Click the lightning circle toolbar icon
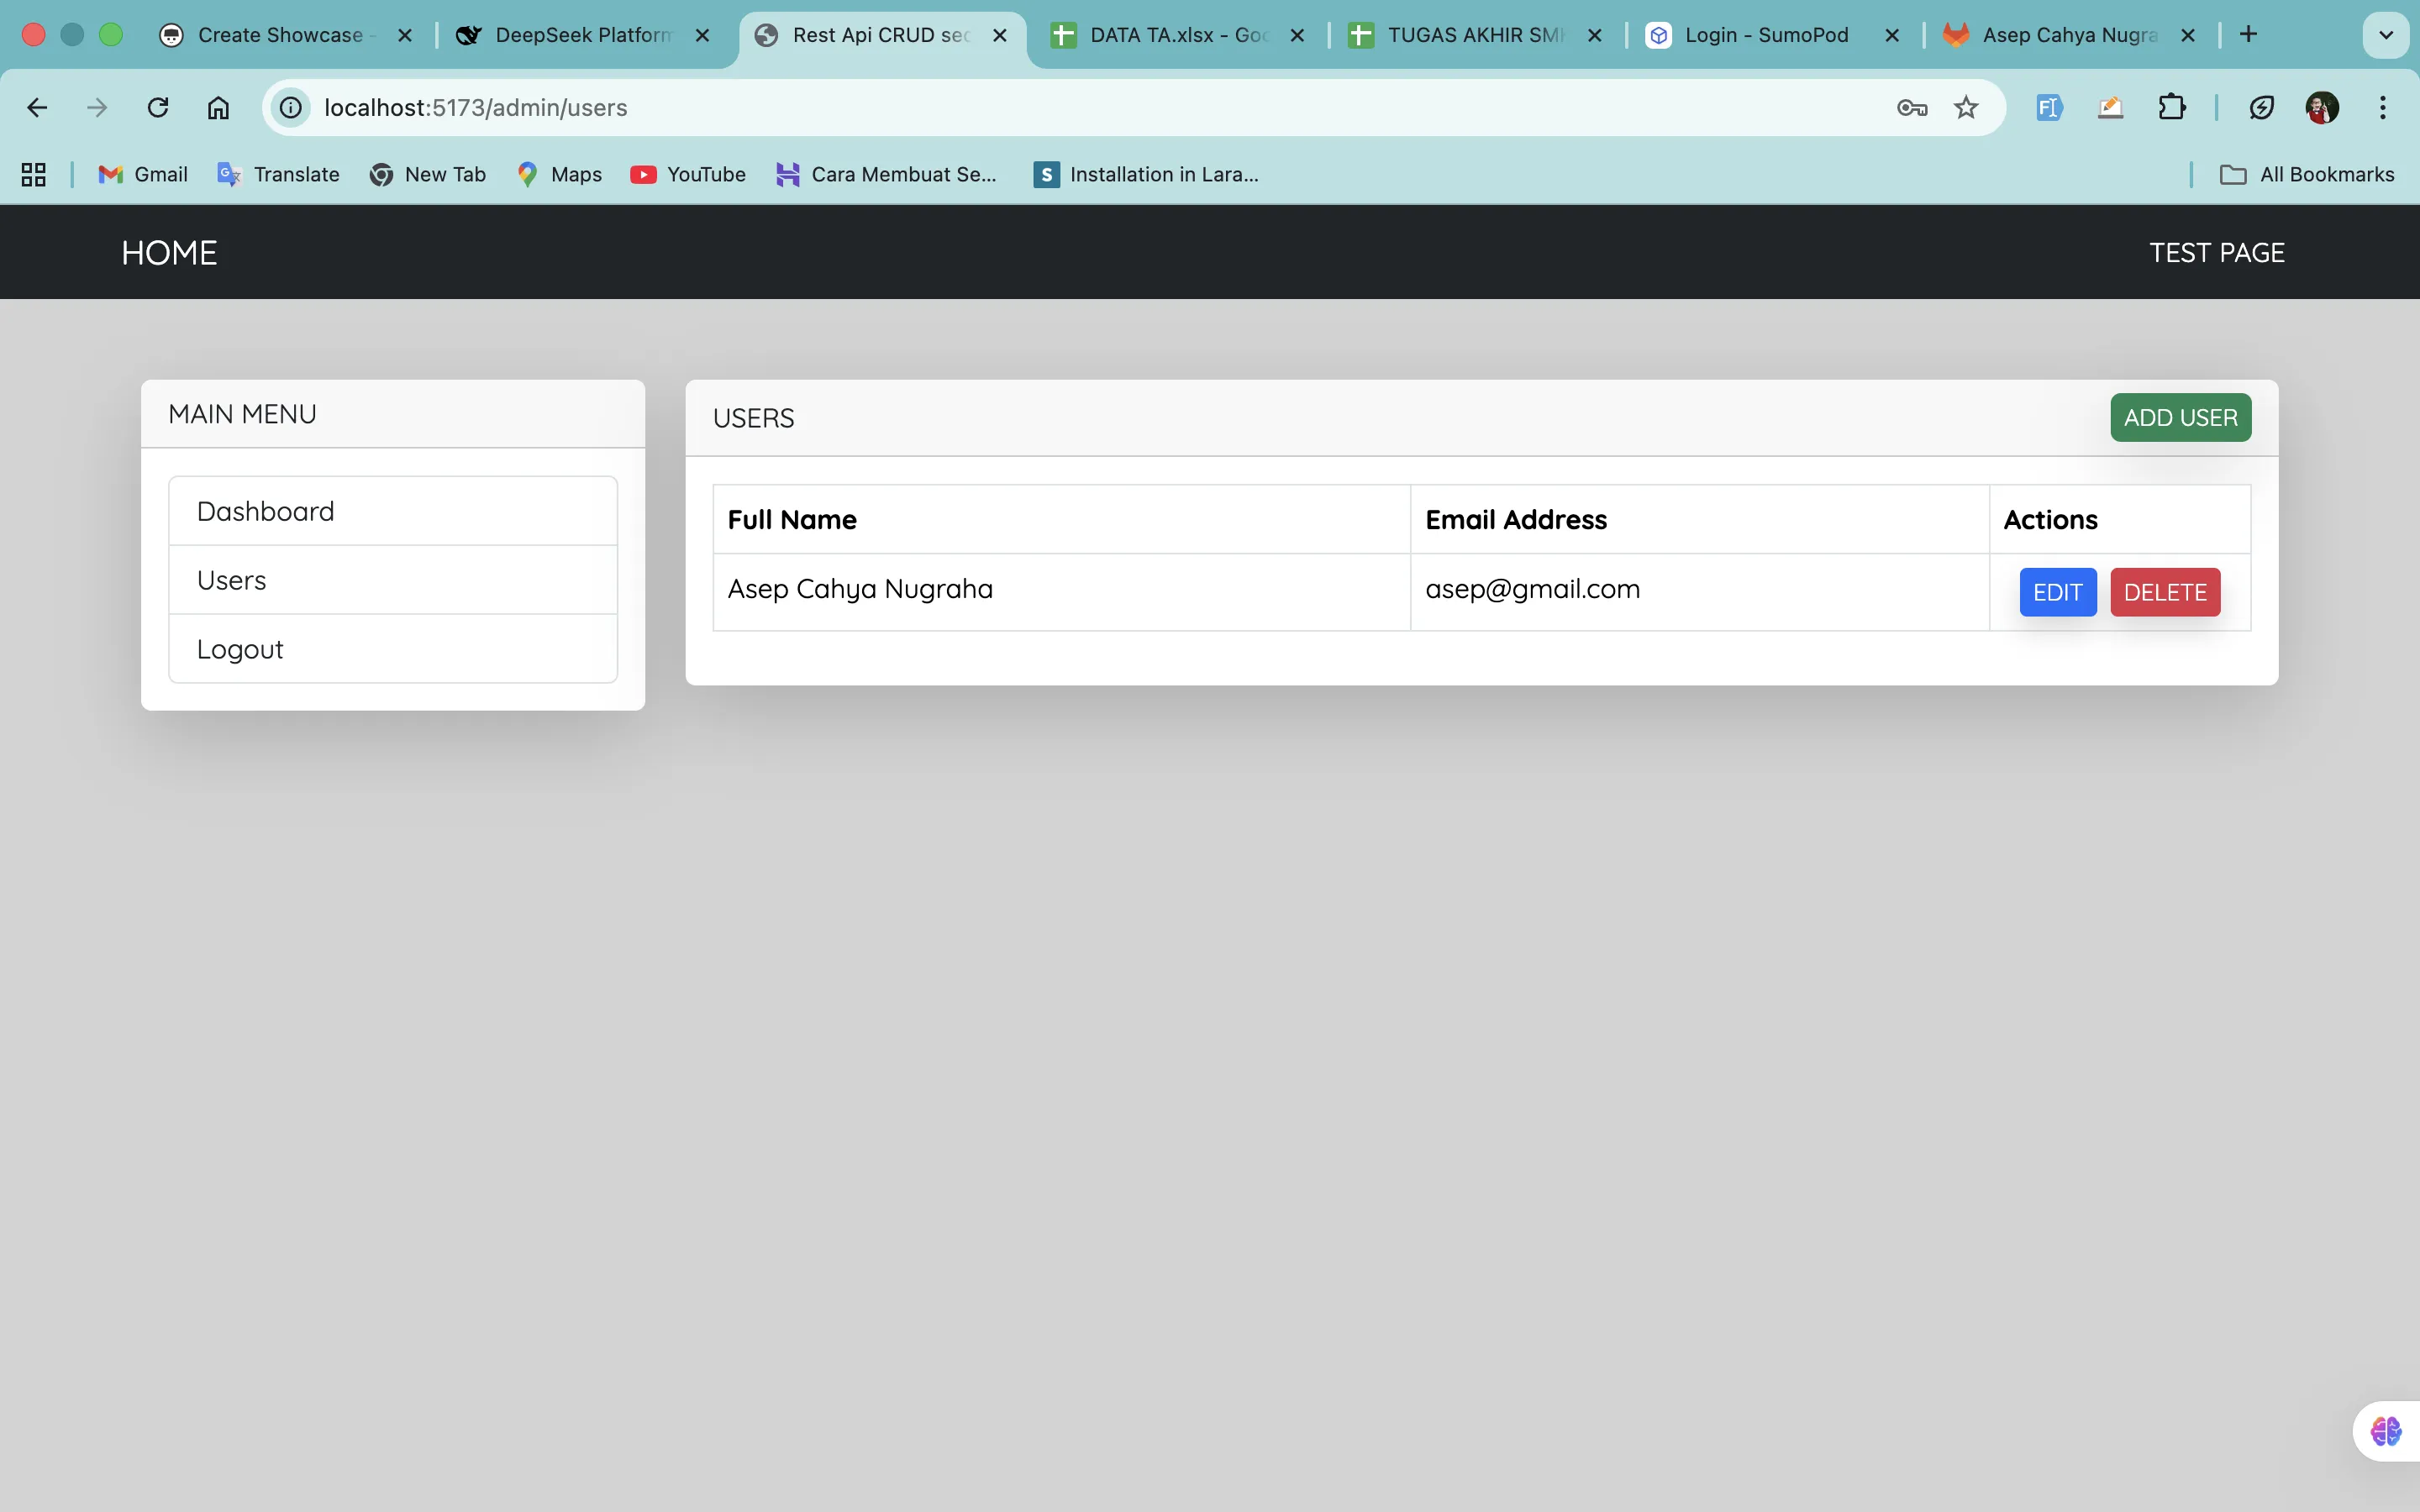The width and height of the screenshot is (2420, 1512). [2262, 107]
